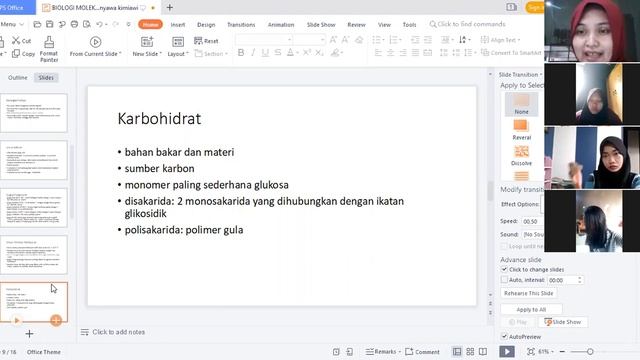640x360 pixels.
Task: Click the status bar slideshow play button
Action: [507, 351]
